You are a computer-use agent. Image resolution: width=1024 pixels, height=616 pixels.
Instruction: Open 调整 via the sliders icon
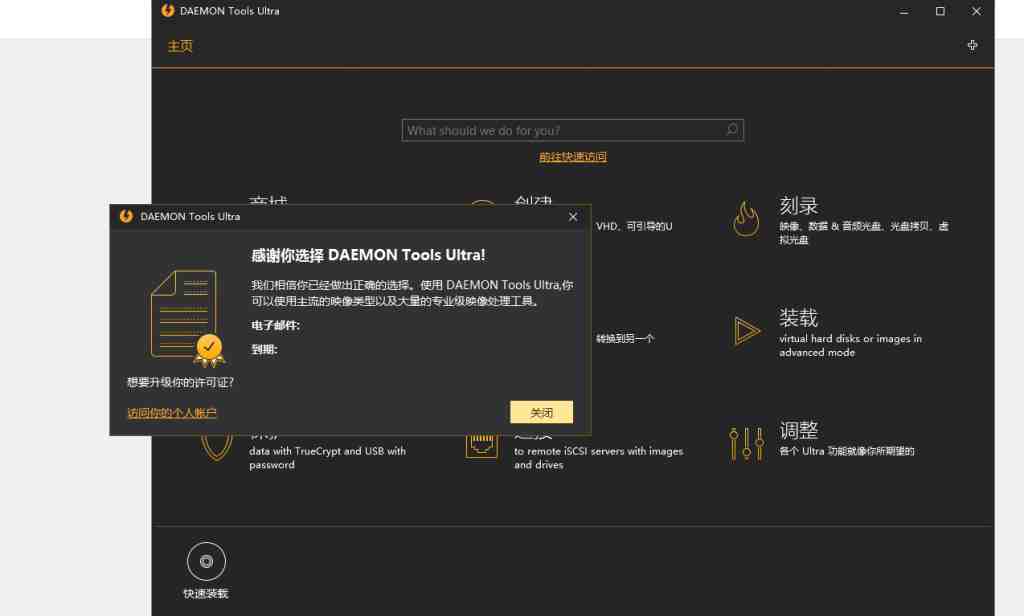click(x=746, y=441)
